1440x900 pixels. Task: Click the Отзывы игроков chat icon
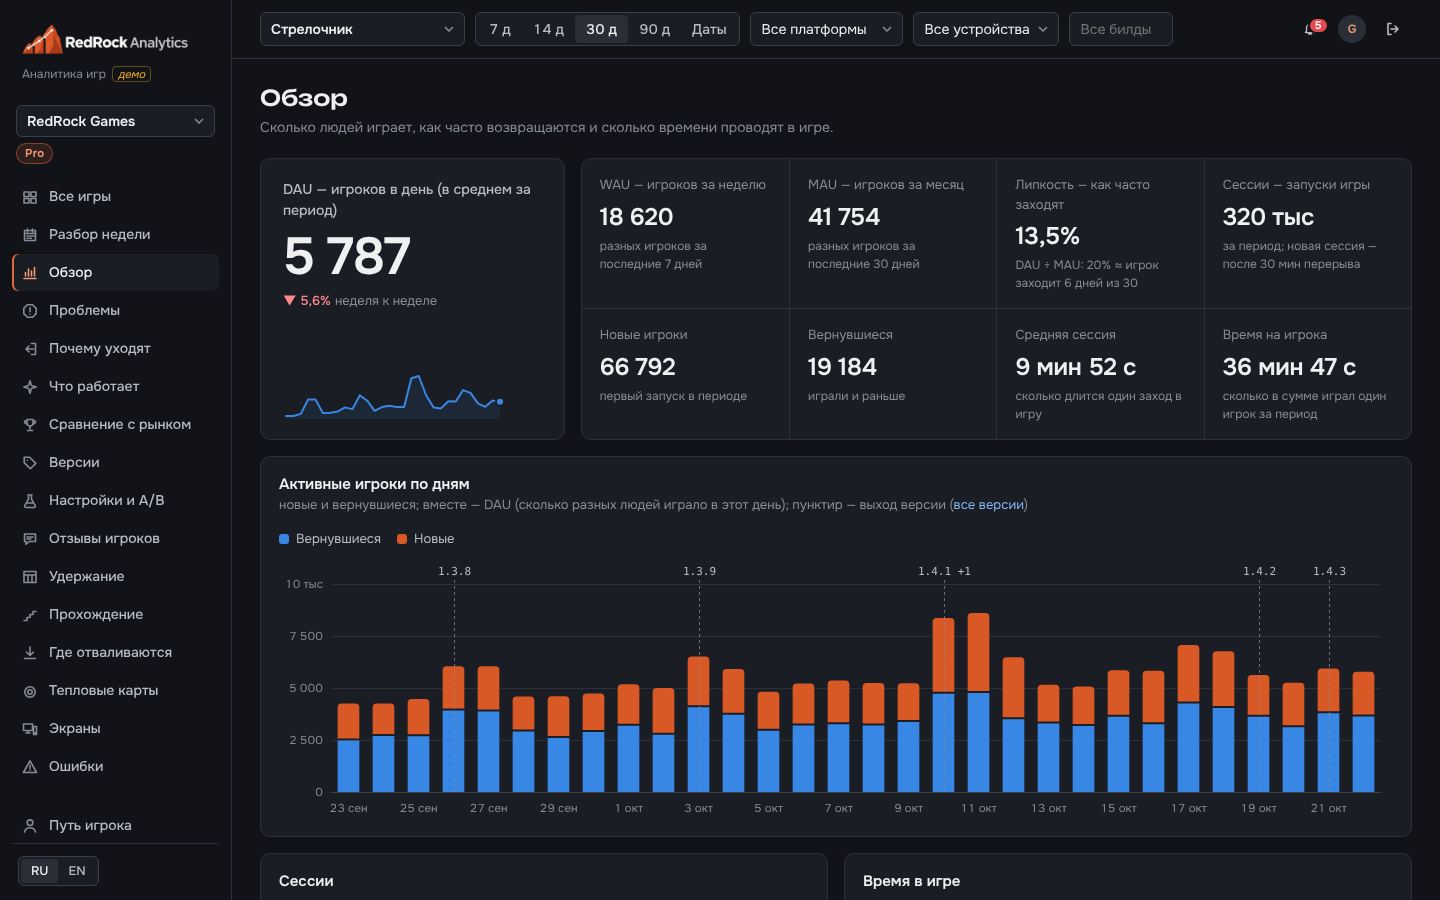pos(30,539)
